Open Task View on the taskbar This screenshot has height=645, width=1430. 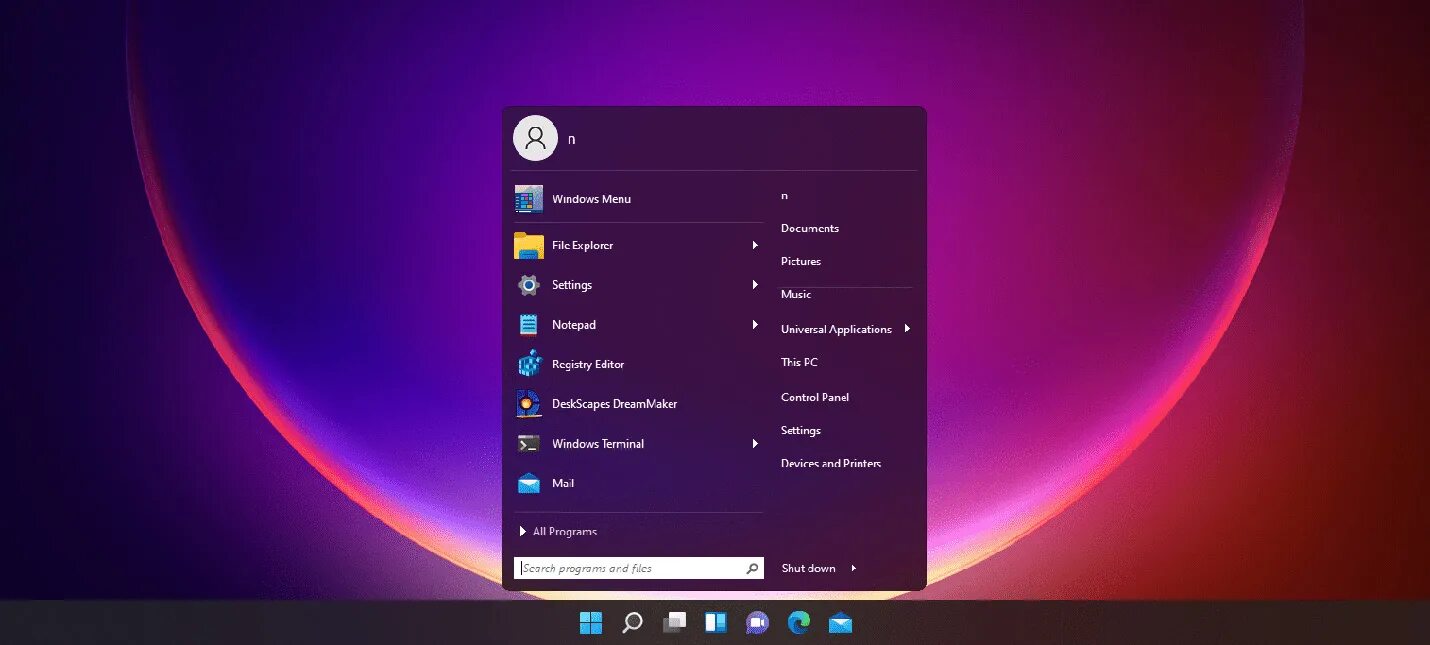point(674,623)
